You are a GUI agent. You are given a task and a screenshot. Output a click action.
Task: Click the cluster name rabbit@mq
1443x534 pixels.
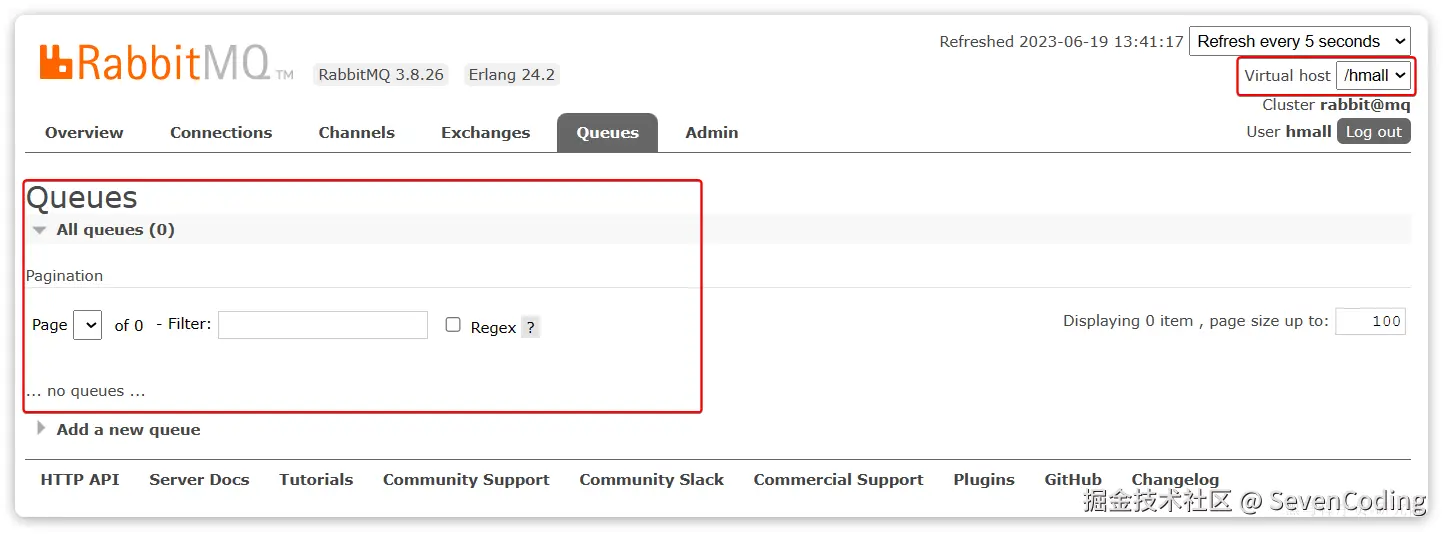tap(1365, 105)
